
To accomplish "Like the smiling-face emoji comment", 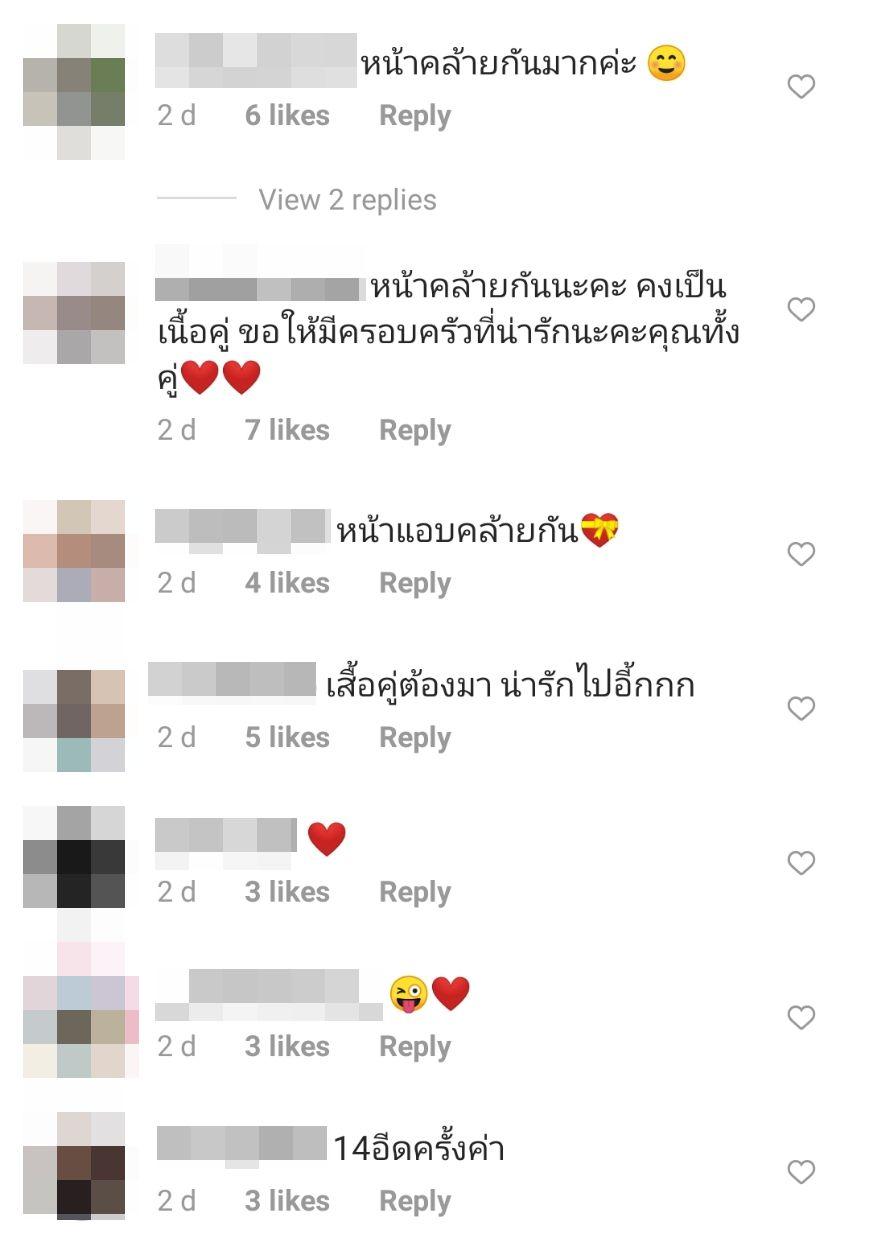I will coord(801,88).
